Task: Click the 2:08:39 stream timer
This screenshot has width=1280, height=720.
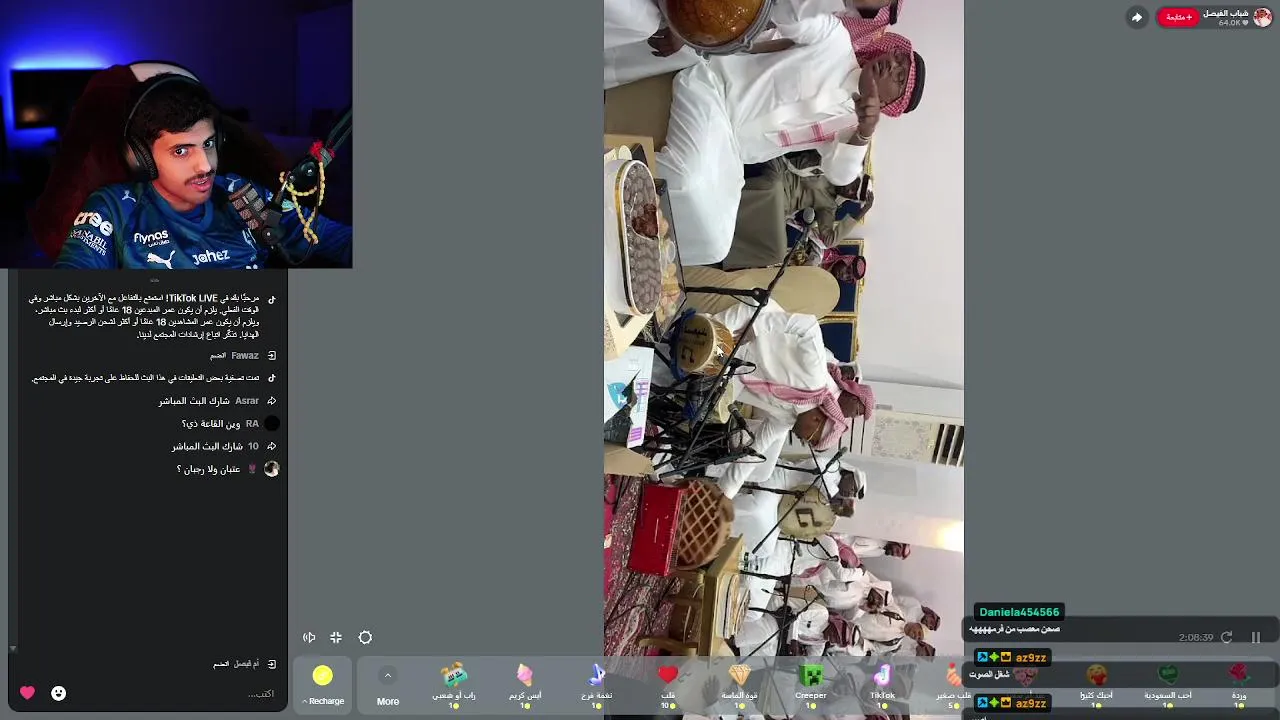Action: click(x=1196, y=637)
